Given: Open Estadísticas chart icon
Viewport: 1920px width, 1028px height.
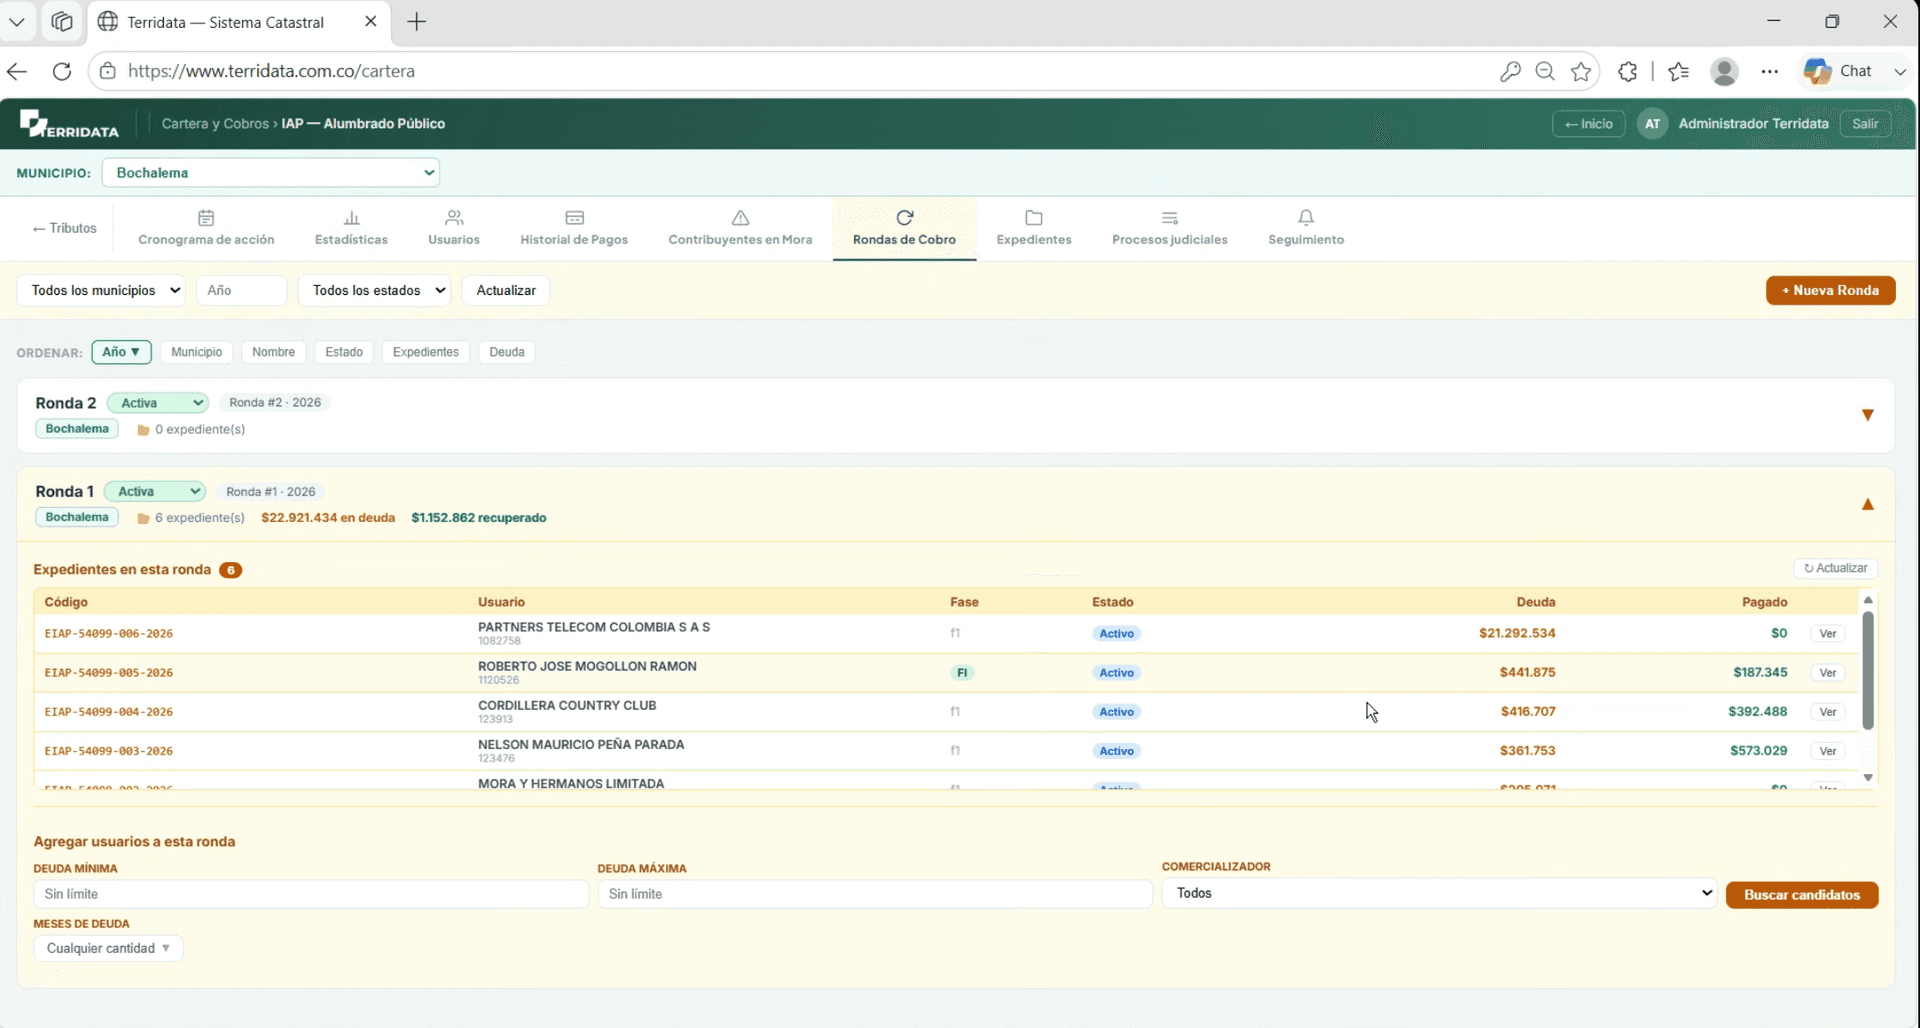Looking at the screenshot, I should pyautogui.click(x=351, y=218).
